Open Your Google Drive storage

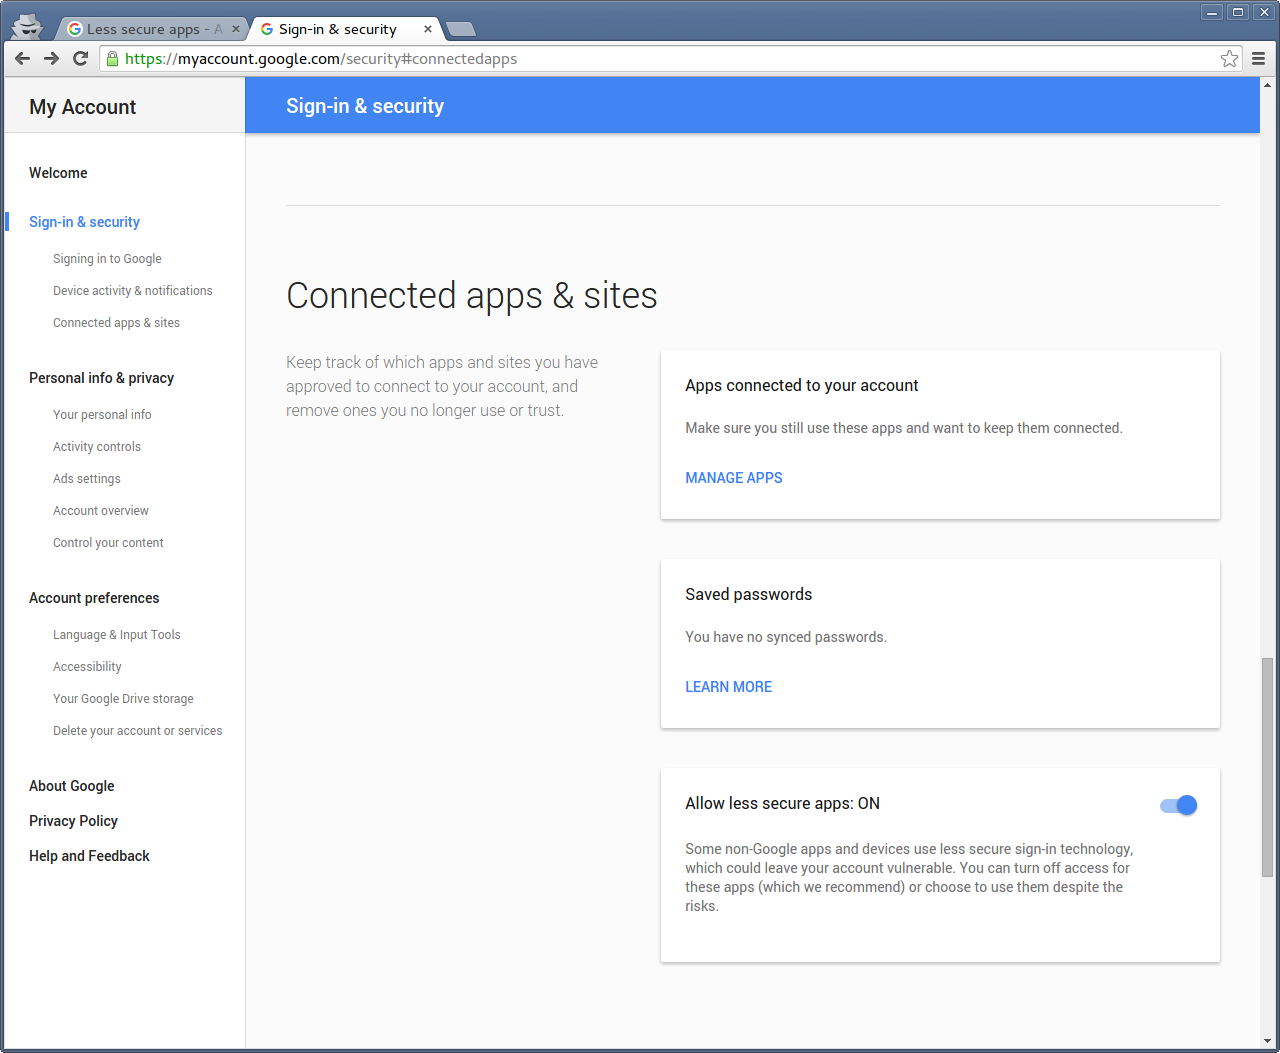pos(123,699)
